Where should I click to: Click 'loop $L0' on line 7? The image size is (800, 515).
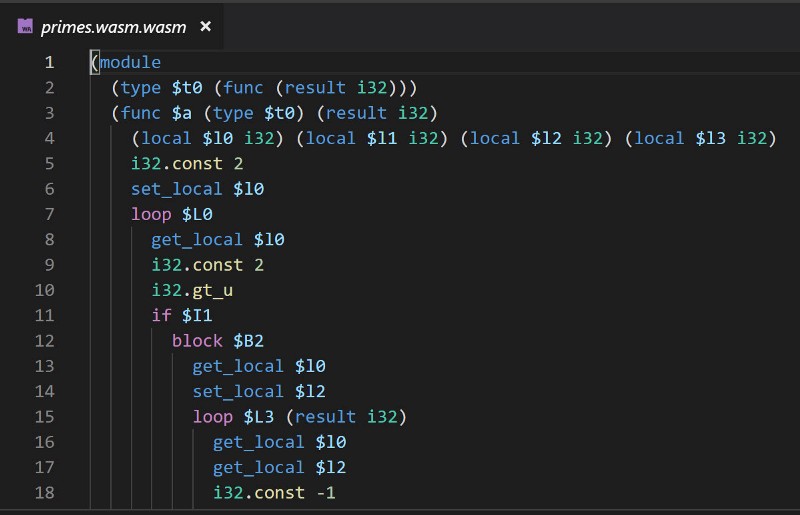(172, 214)
